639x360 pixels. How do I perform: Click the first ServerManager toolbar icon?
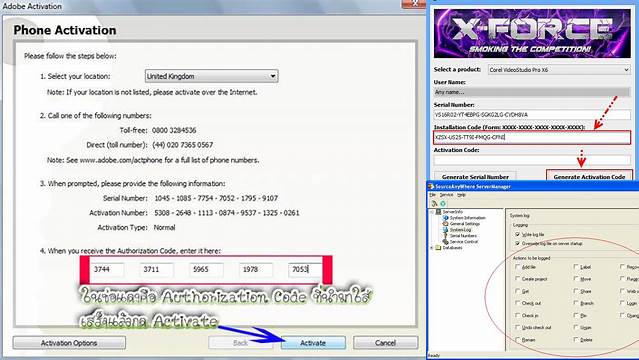[x=434, y=203]
